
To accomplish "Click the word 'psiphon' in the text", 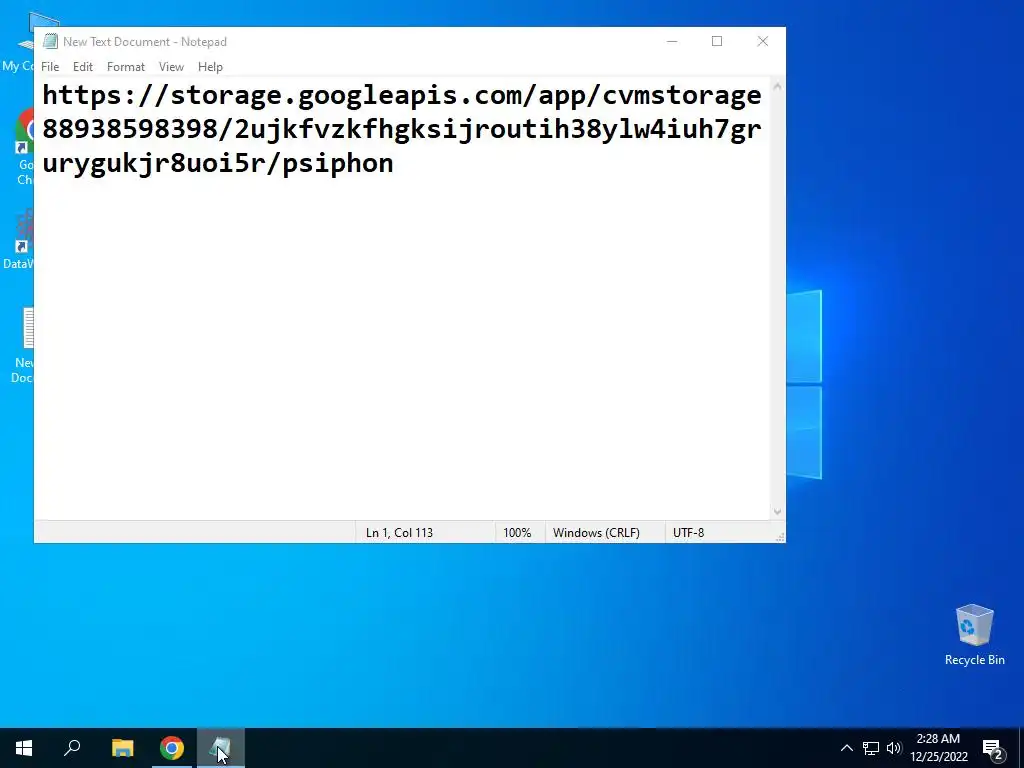I will [338, 163].
